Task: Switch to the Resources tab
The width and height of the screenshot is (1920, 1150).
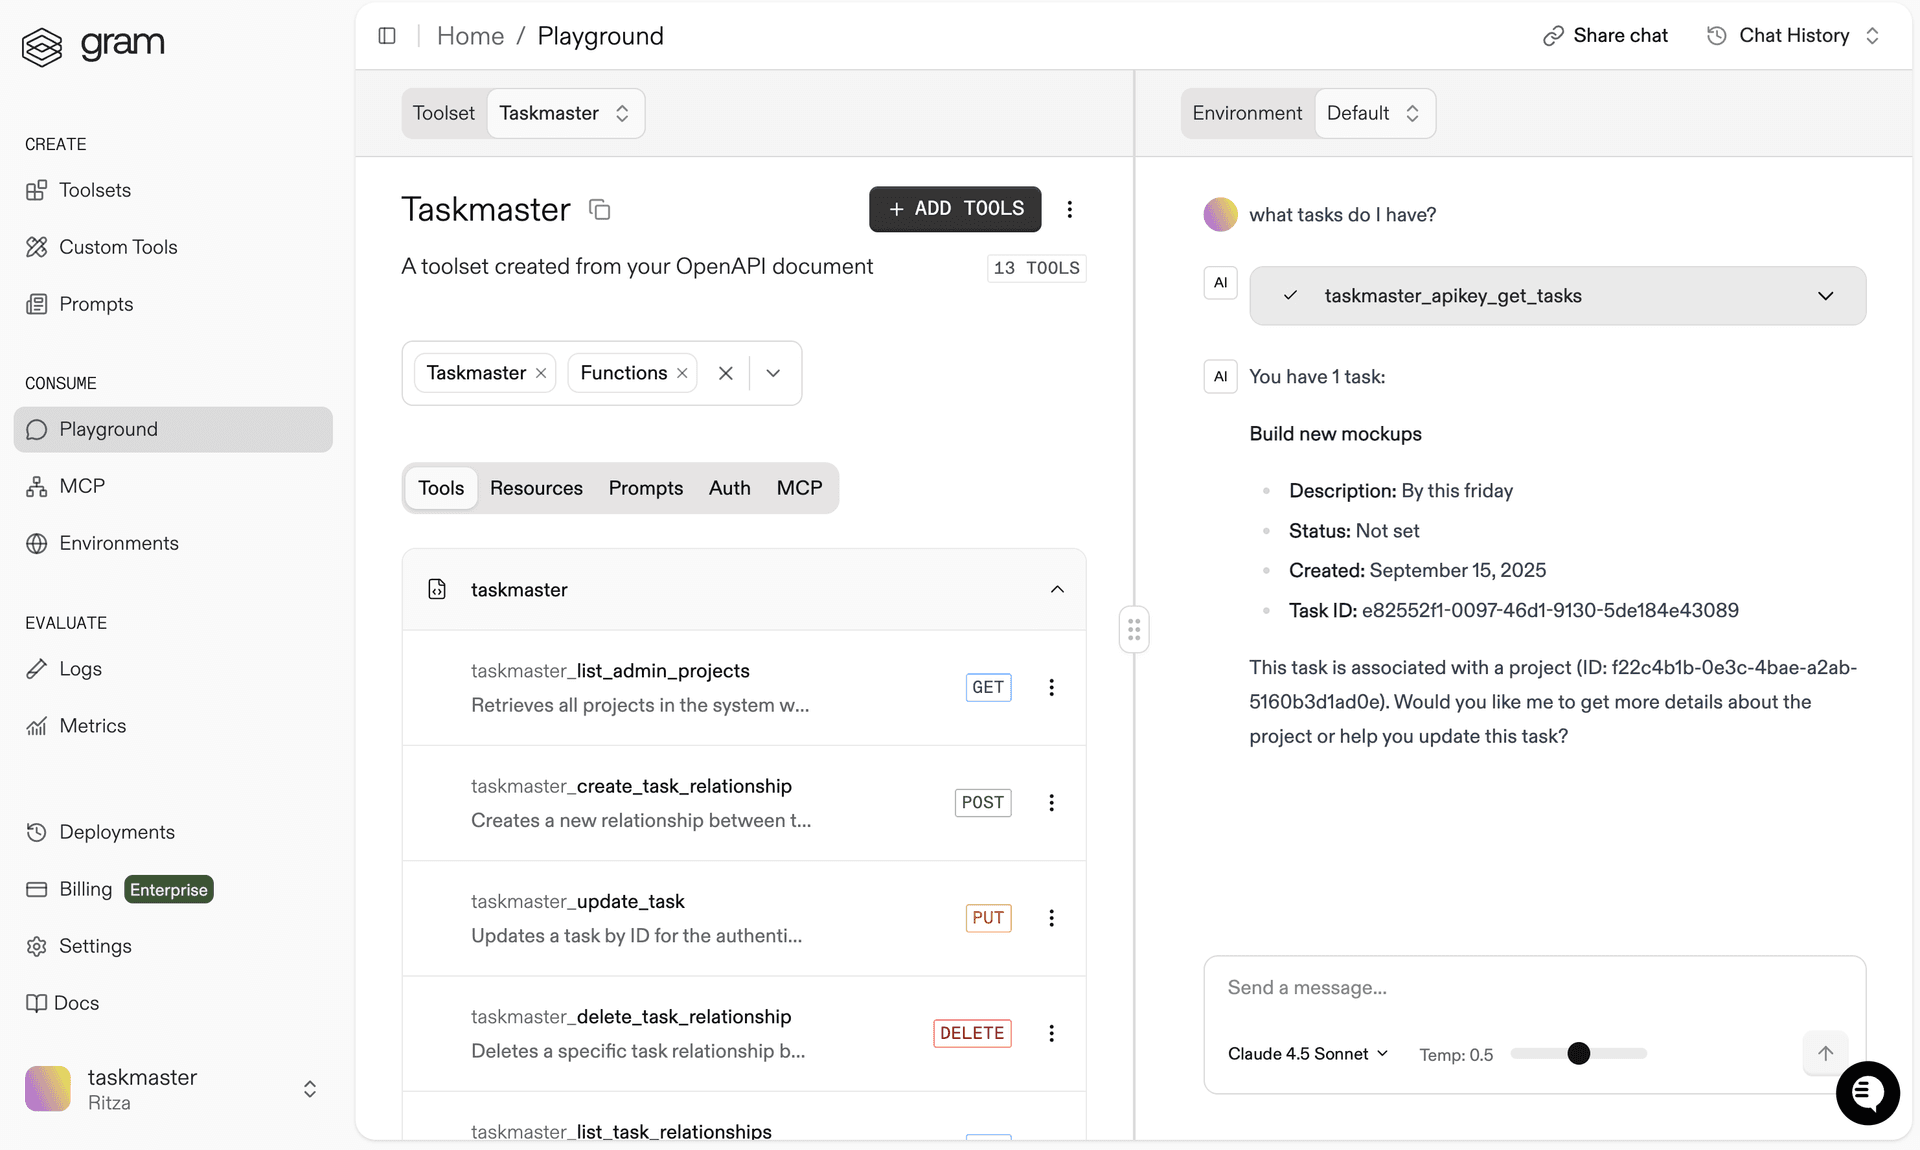Action: click(x=536, y=488)
